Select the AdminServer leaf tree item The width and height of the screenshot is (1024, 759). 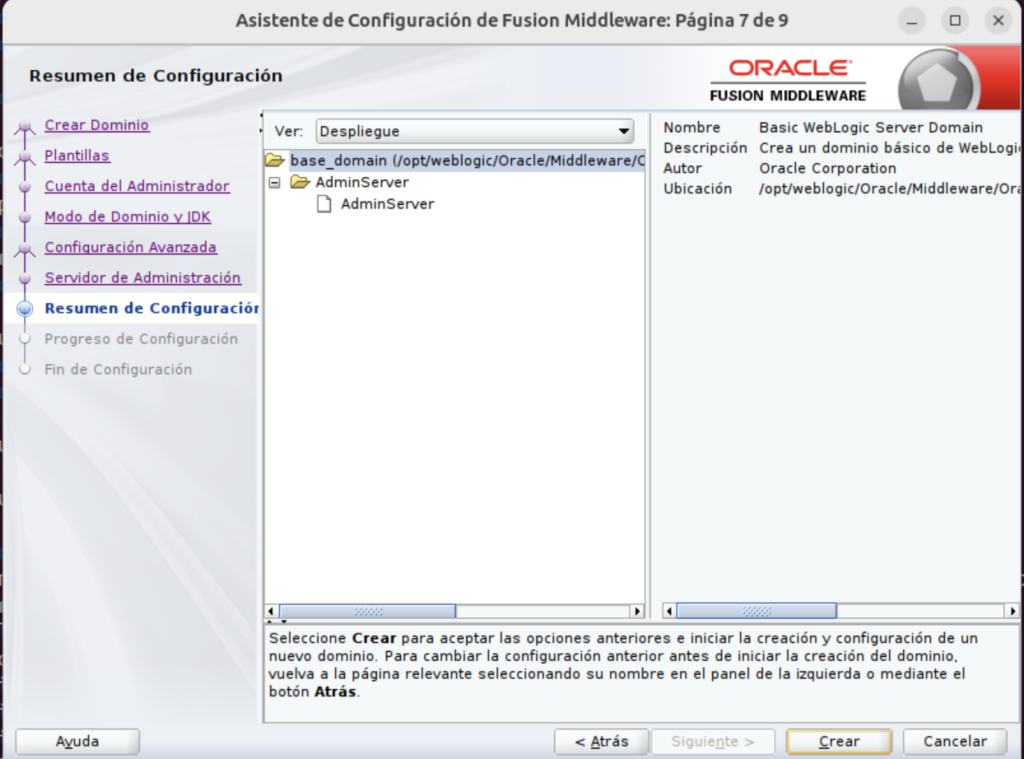coord(387,204)
